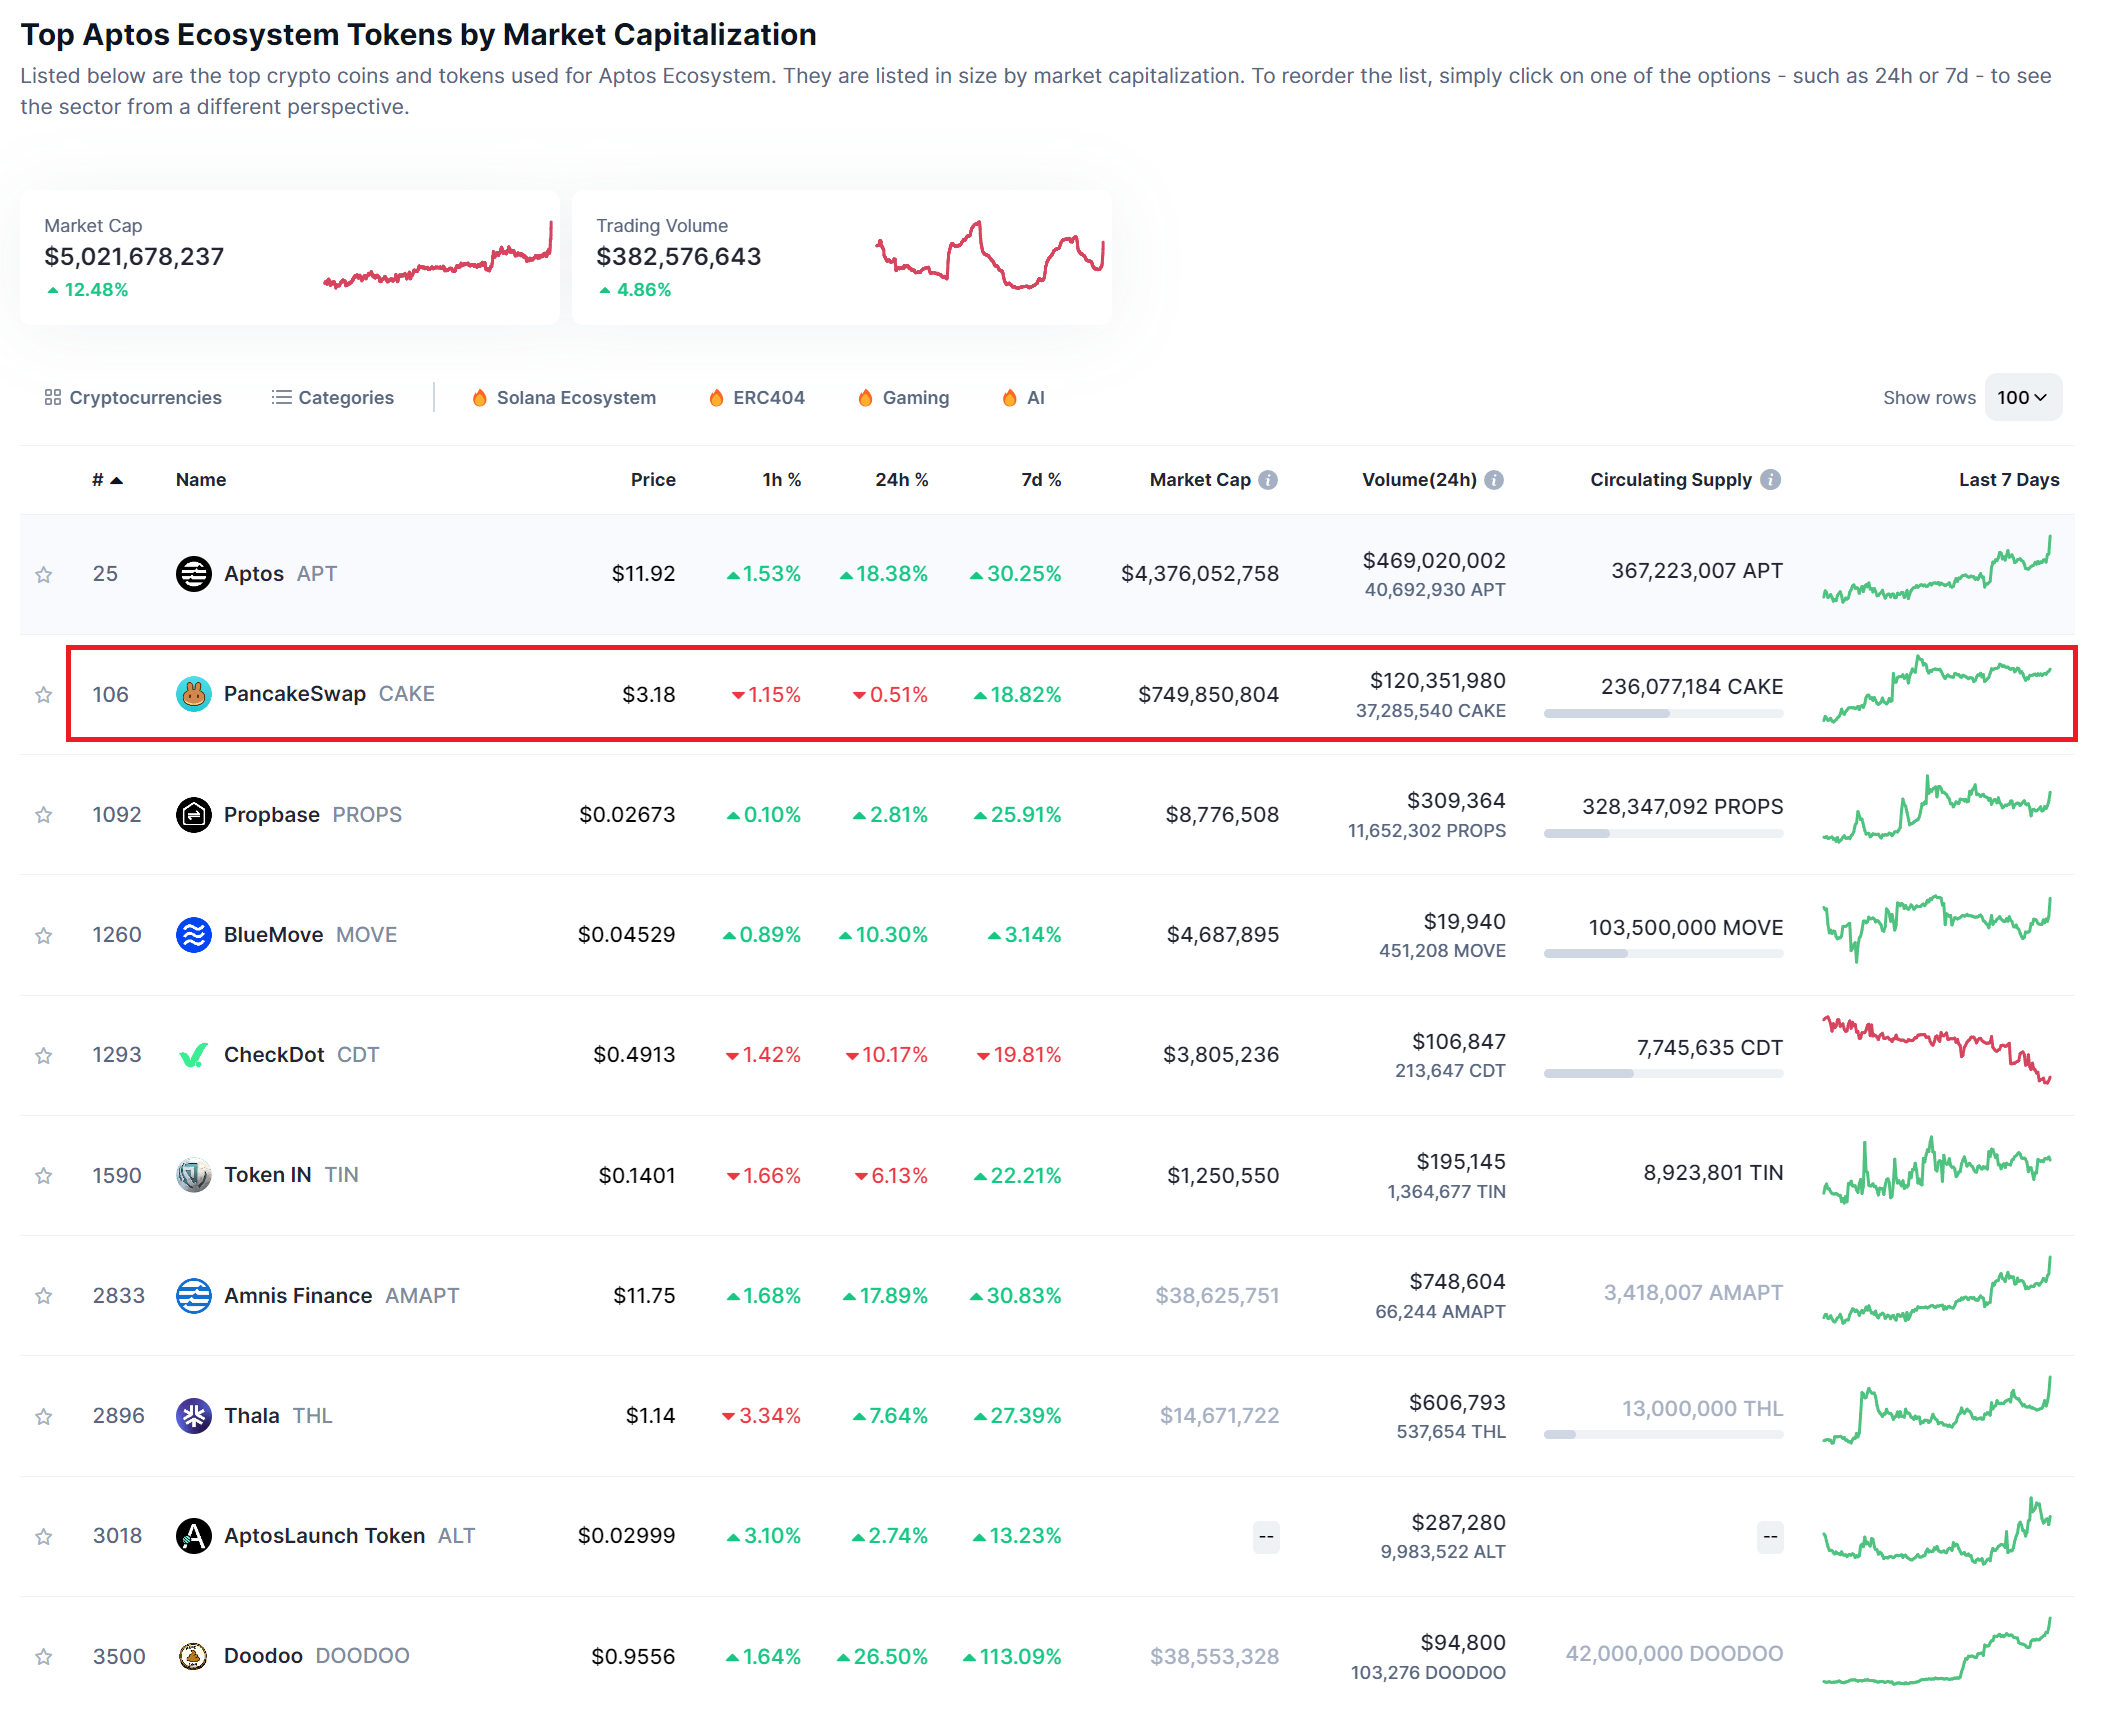Viewport: 2107px width, 1716px height.
Task: Click the Token IN logo
Action: click(193, 1175)
